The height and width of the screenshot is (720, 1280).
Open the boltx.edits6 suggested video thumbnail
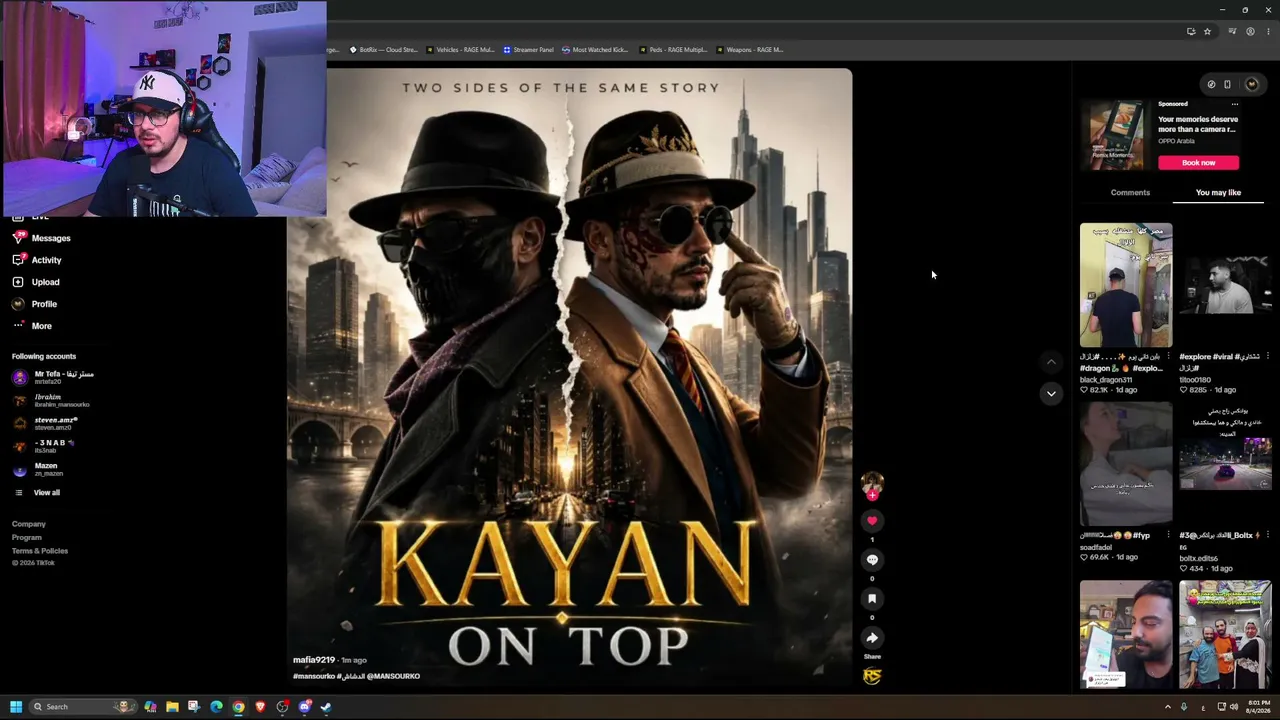(1225, 464)
